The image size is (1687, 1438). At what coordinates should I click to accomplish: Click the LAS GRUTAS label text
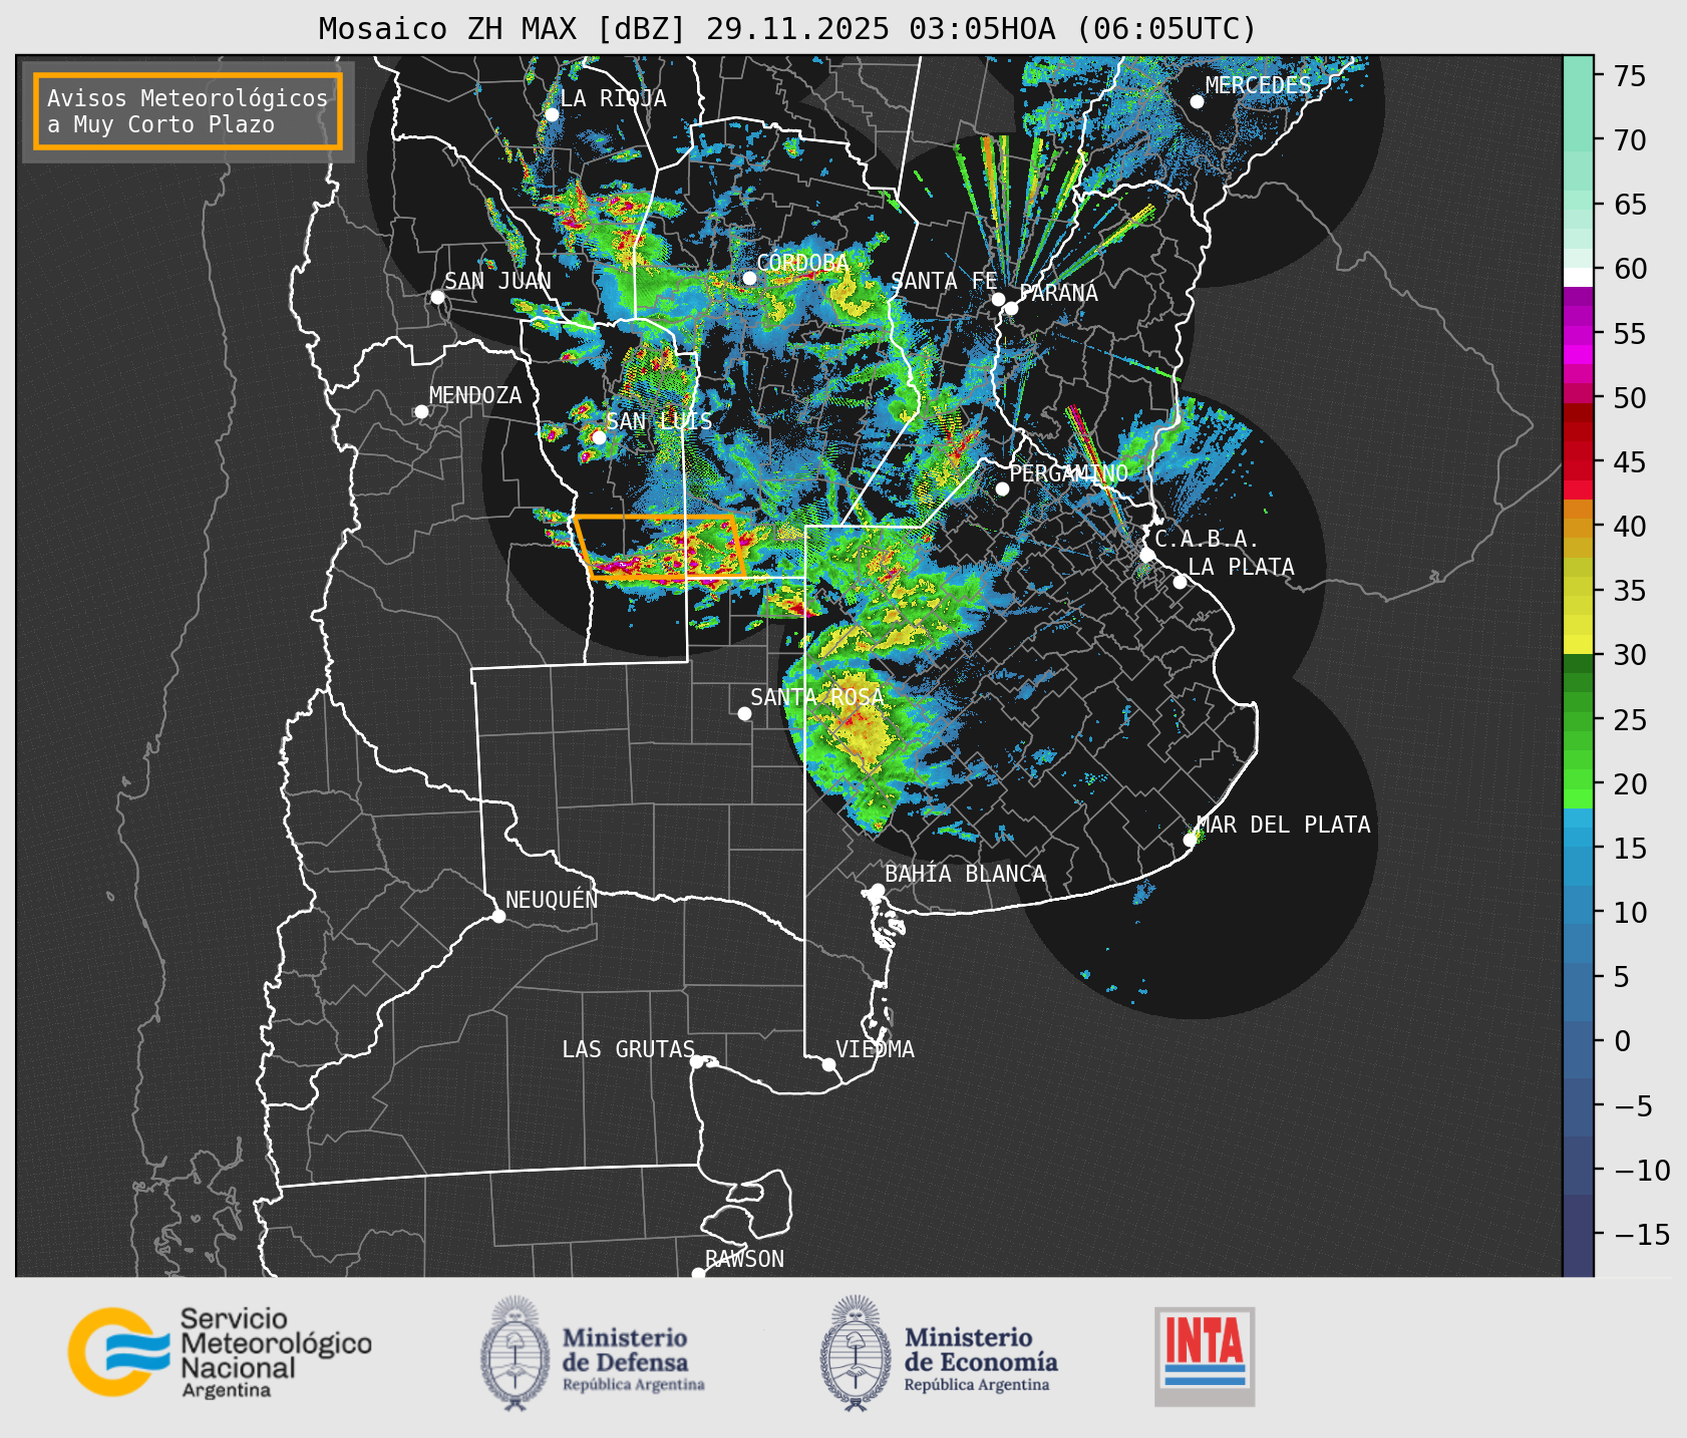pyautogui.click(x=628, y=1049)
